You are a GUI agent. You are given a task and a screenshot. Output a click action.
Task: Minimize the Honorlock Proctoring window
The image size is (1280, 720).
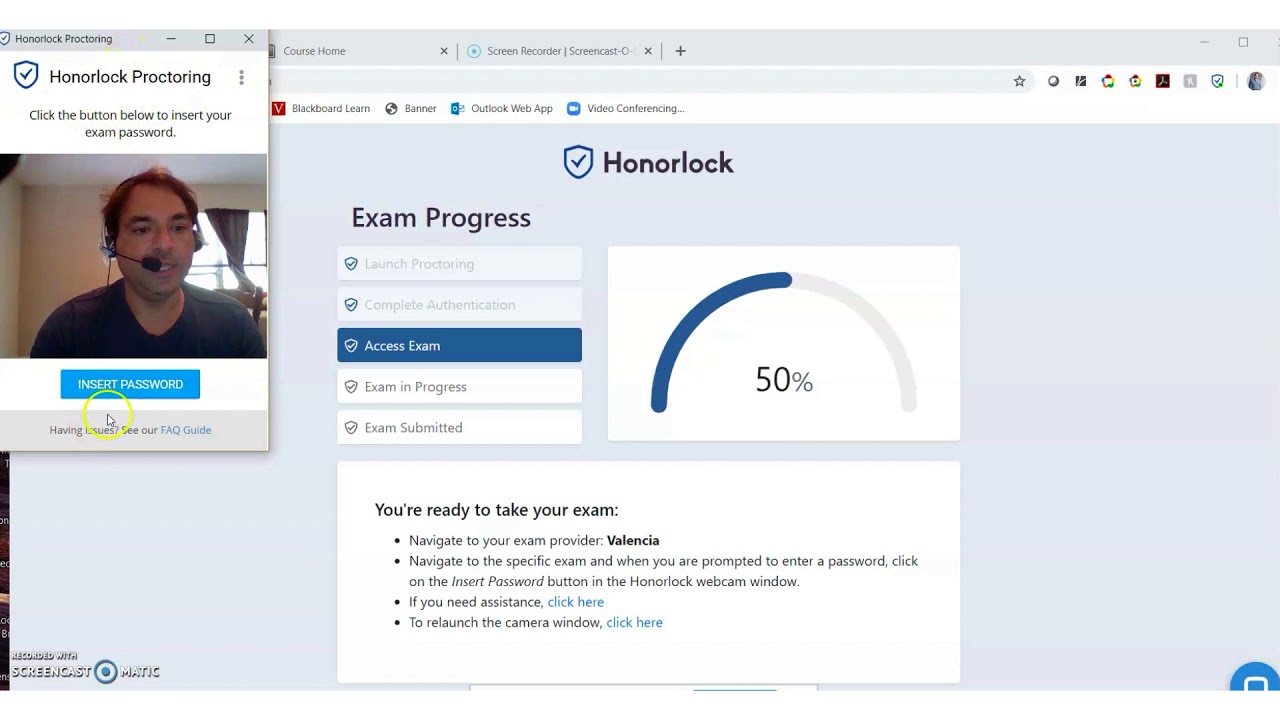pyautogui.click(x=171, y=39)
